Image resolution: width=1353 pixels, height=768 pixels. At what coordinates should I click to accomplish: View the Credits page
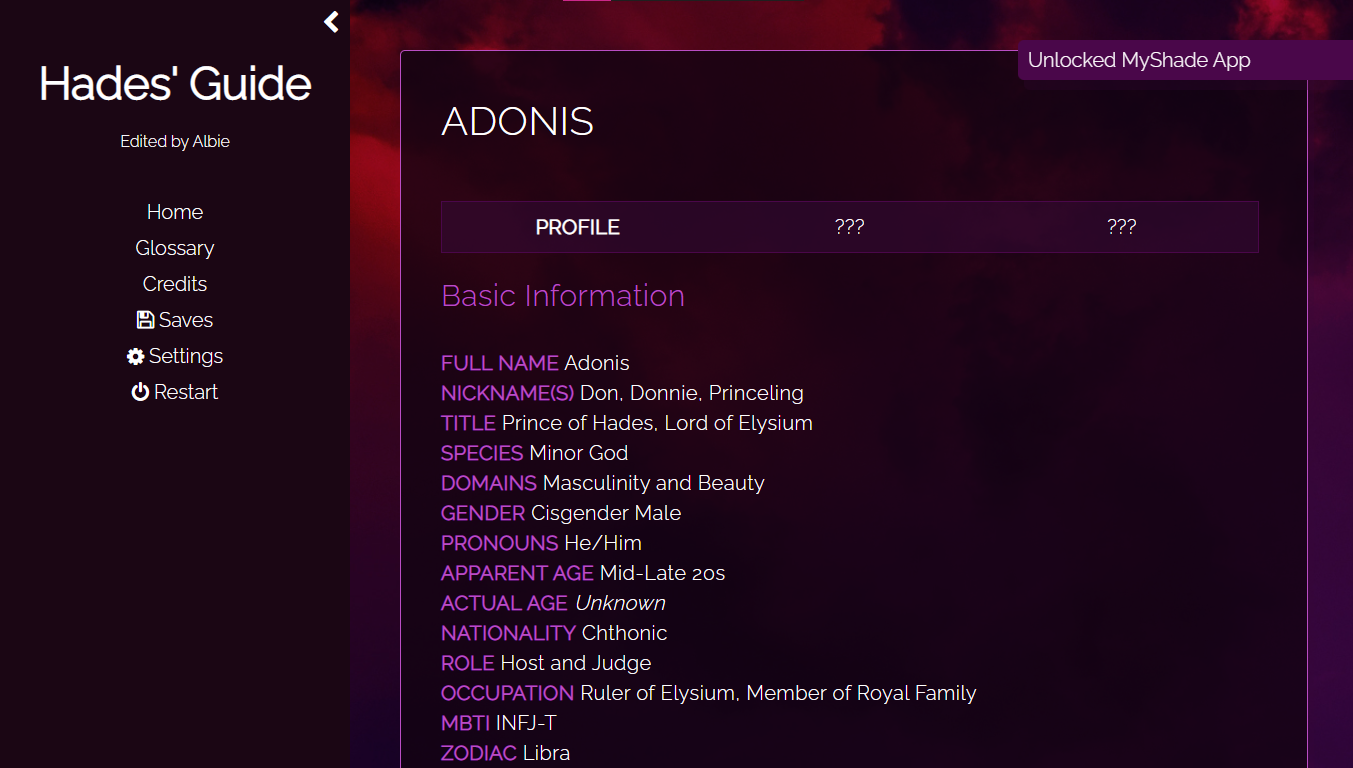point(174,283)
